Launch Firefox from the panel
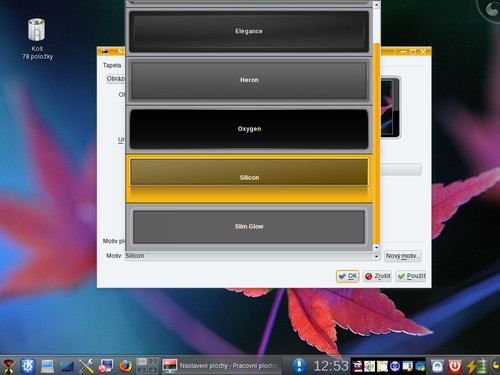The height and width of the screenshot is (375, 500). coord(125,366)
